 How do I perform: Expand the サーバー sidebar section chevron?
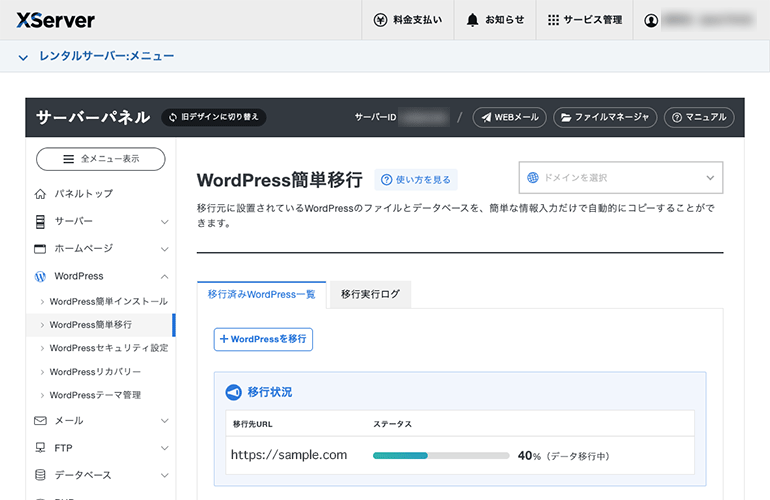[165, 222]
